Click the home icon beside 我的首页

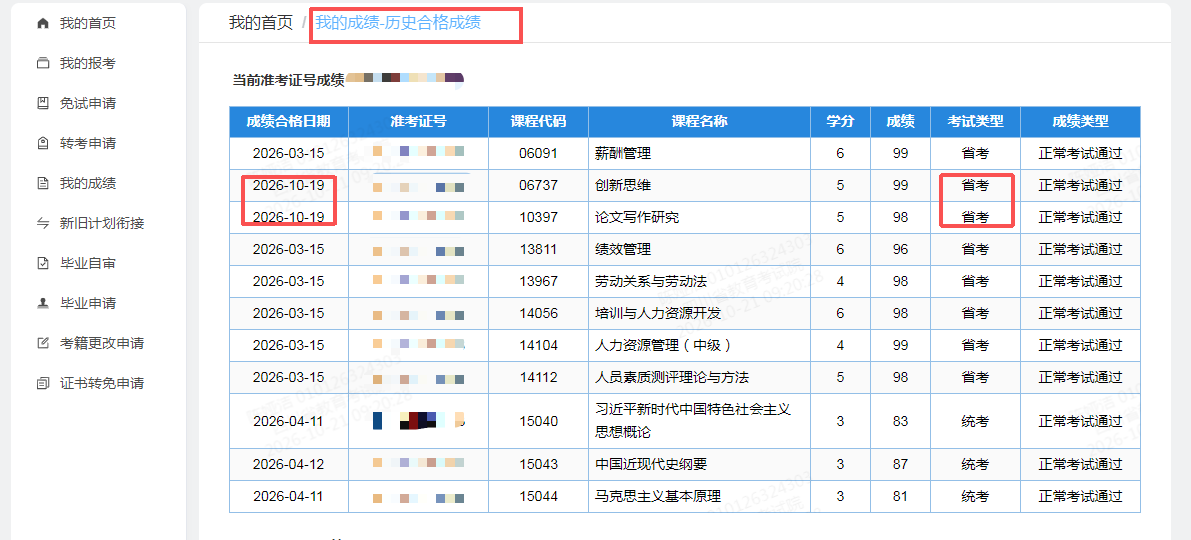(43, 24)
